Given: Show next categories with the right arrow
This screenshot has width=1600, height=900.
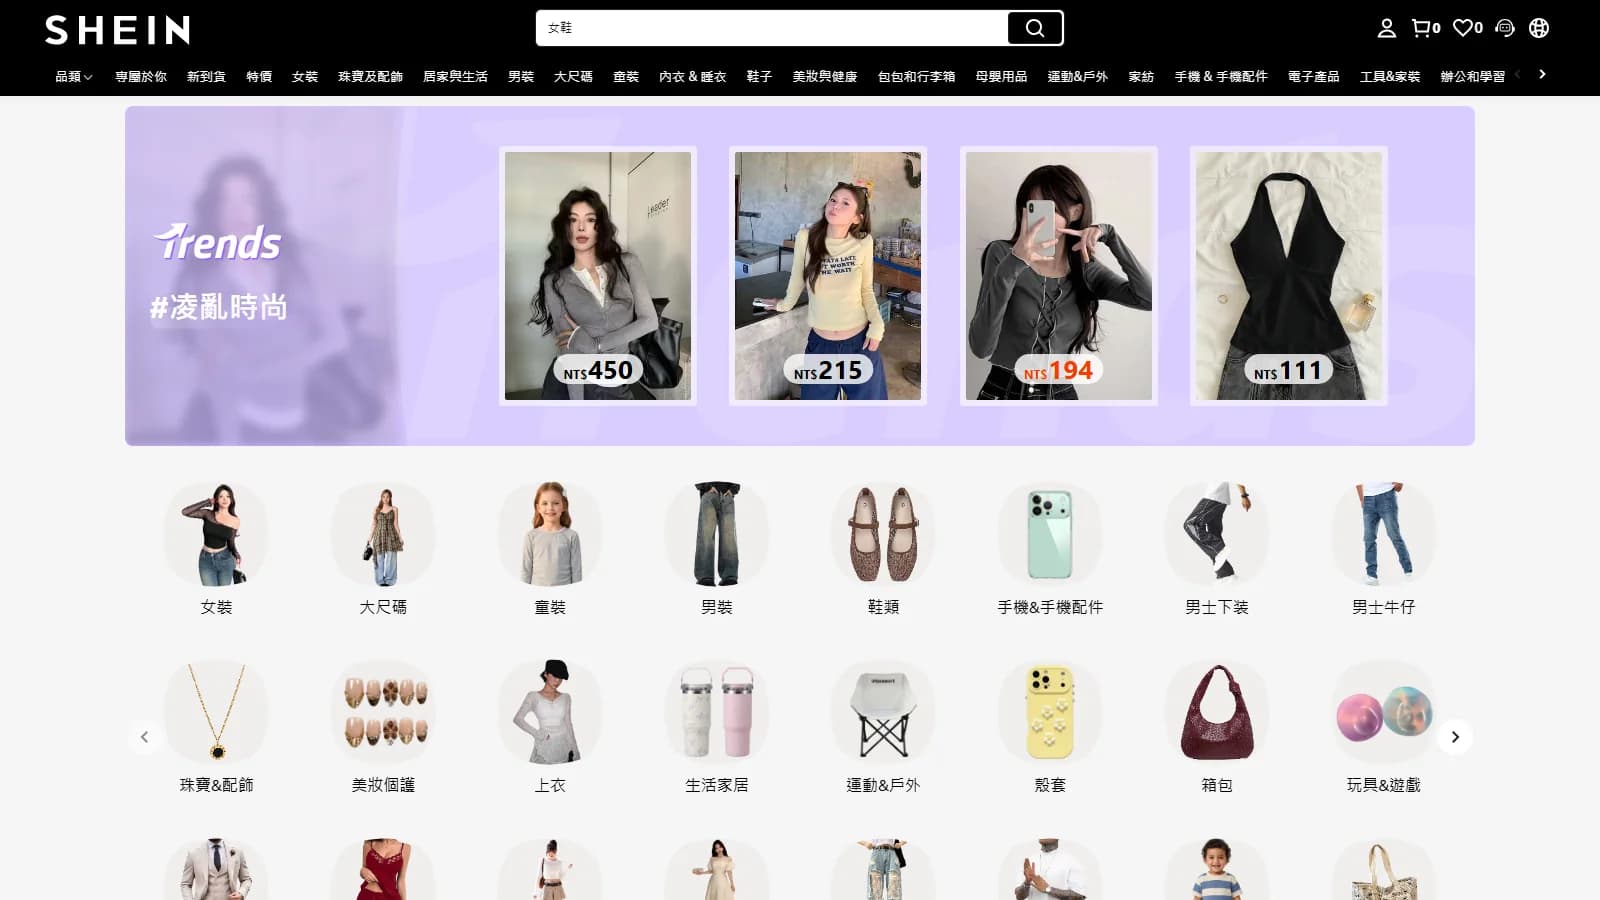Looking at the screenshot, I should 1455,737.
